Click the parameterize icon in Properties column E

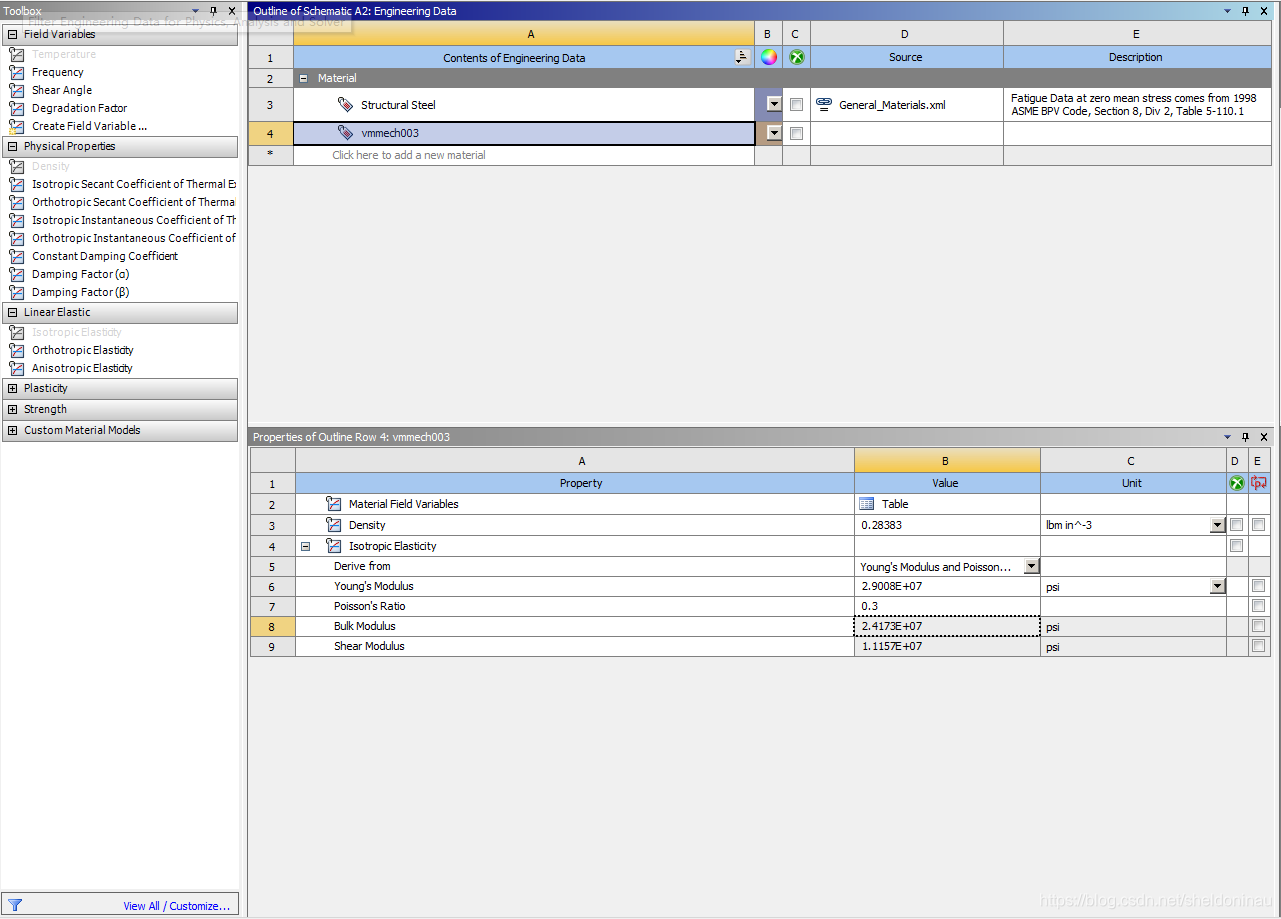(x=1259, y=483)
